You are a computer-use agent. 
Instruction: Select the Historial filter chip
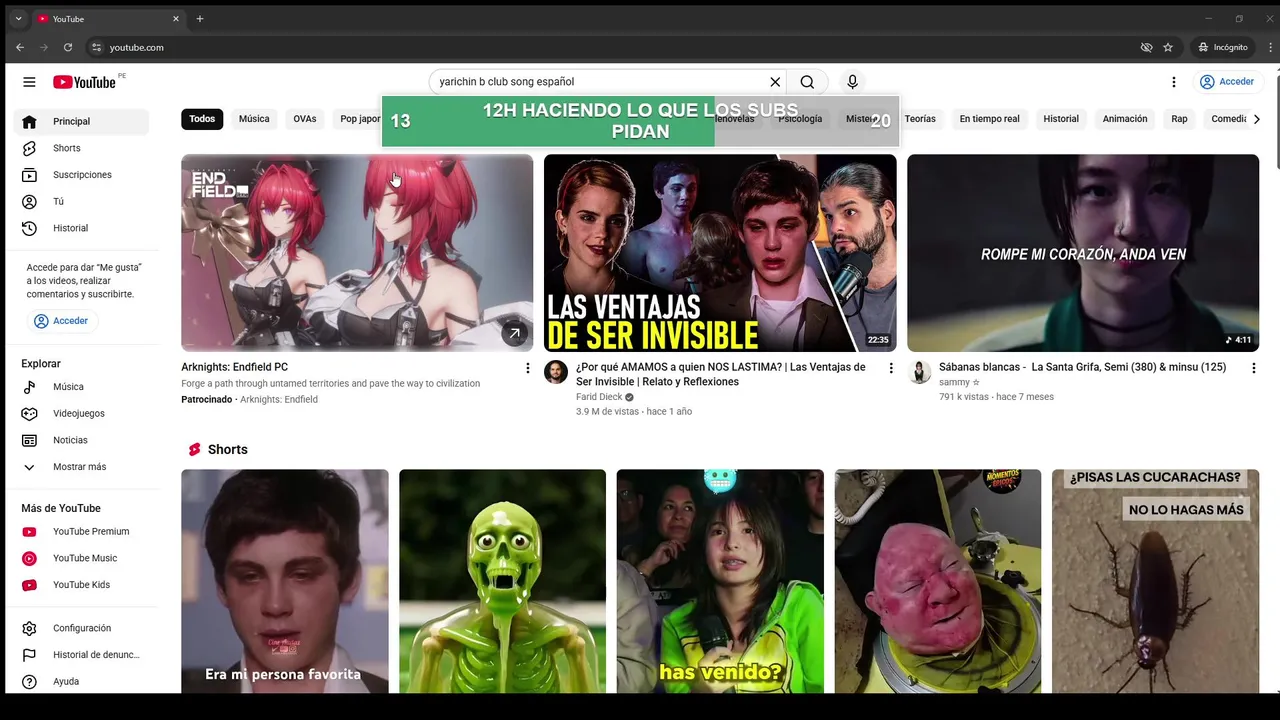click(1061, 119)
